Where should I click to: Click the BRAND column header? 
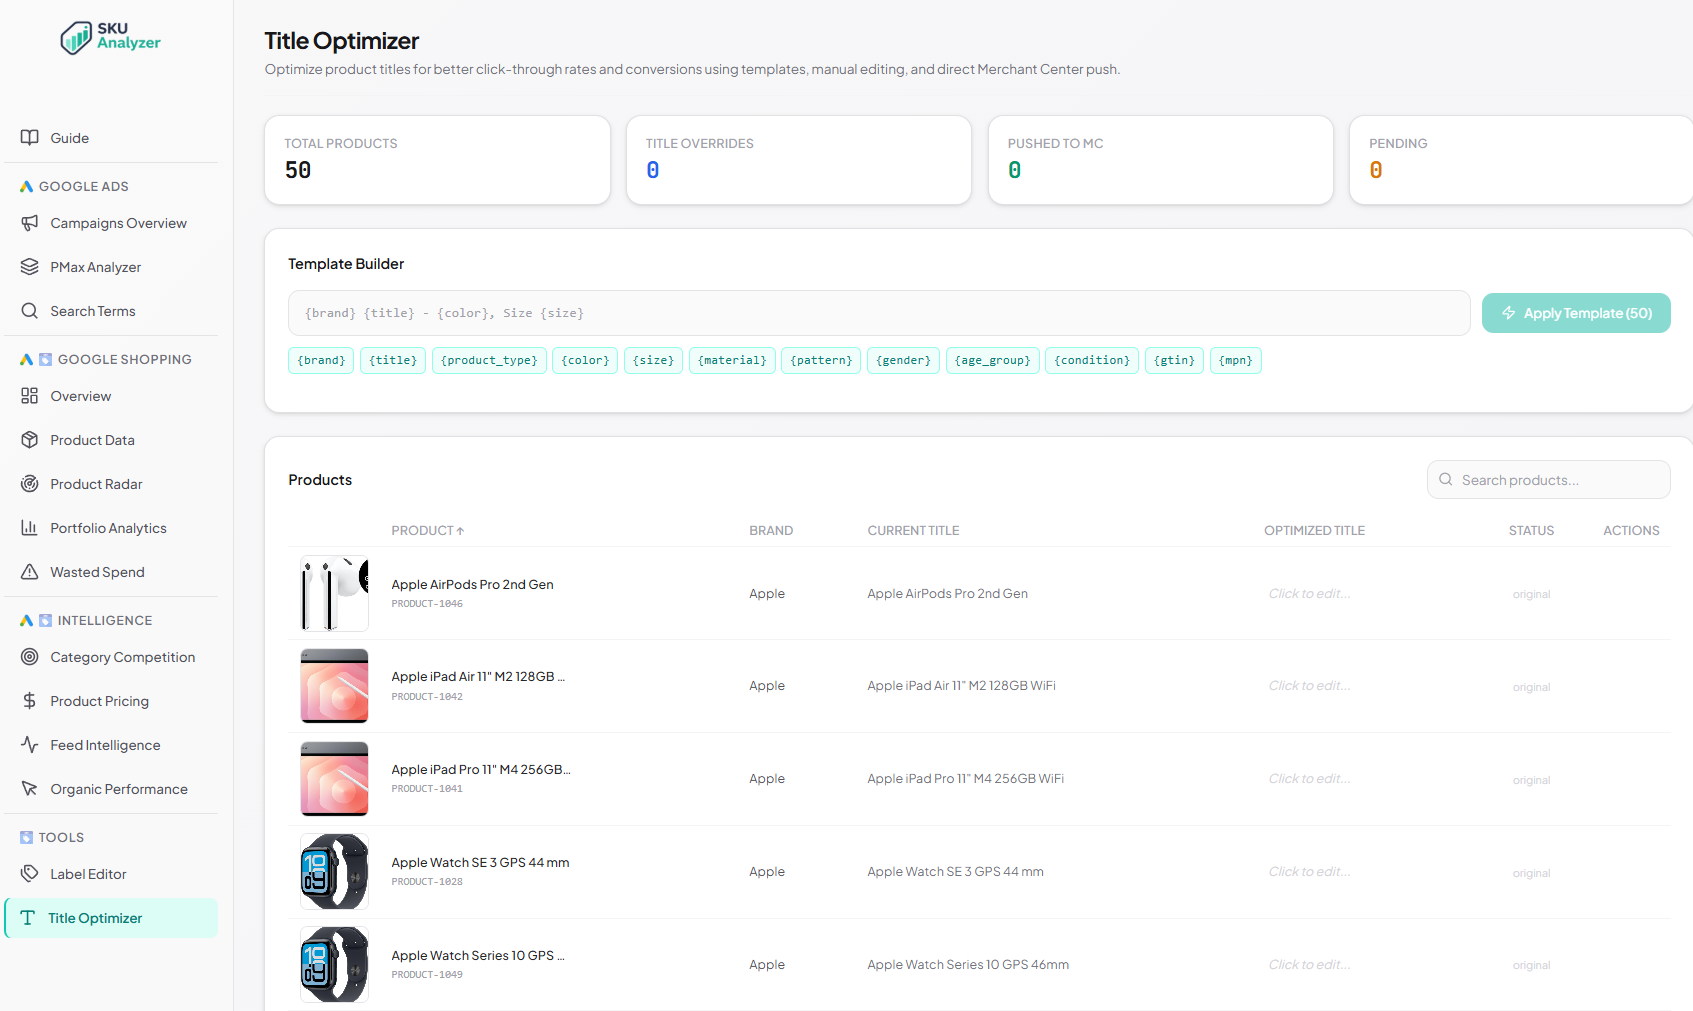click(771, 531)
